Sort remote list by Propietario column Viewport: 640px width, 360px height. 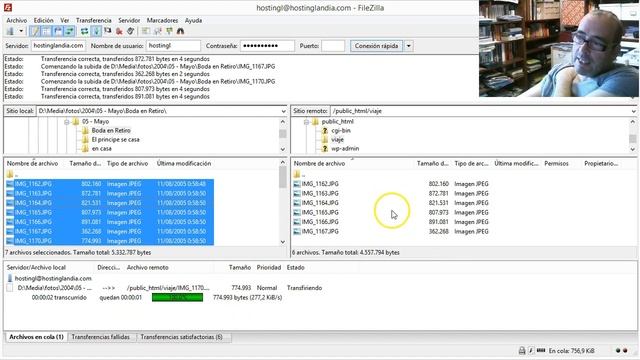pos(601,163)
